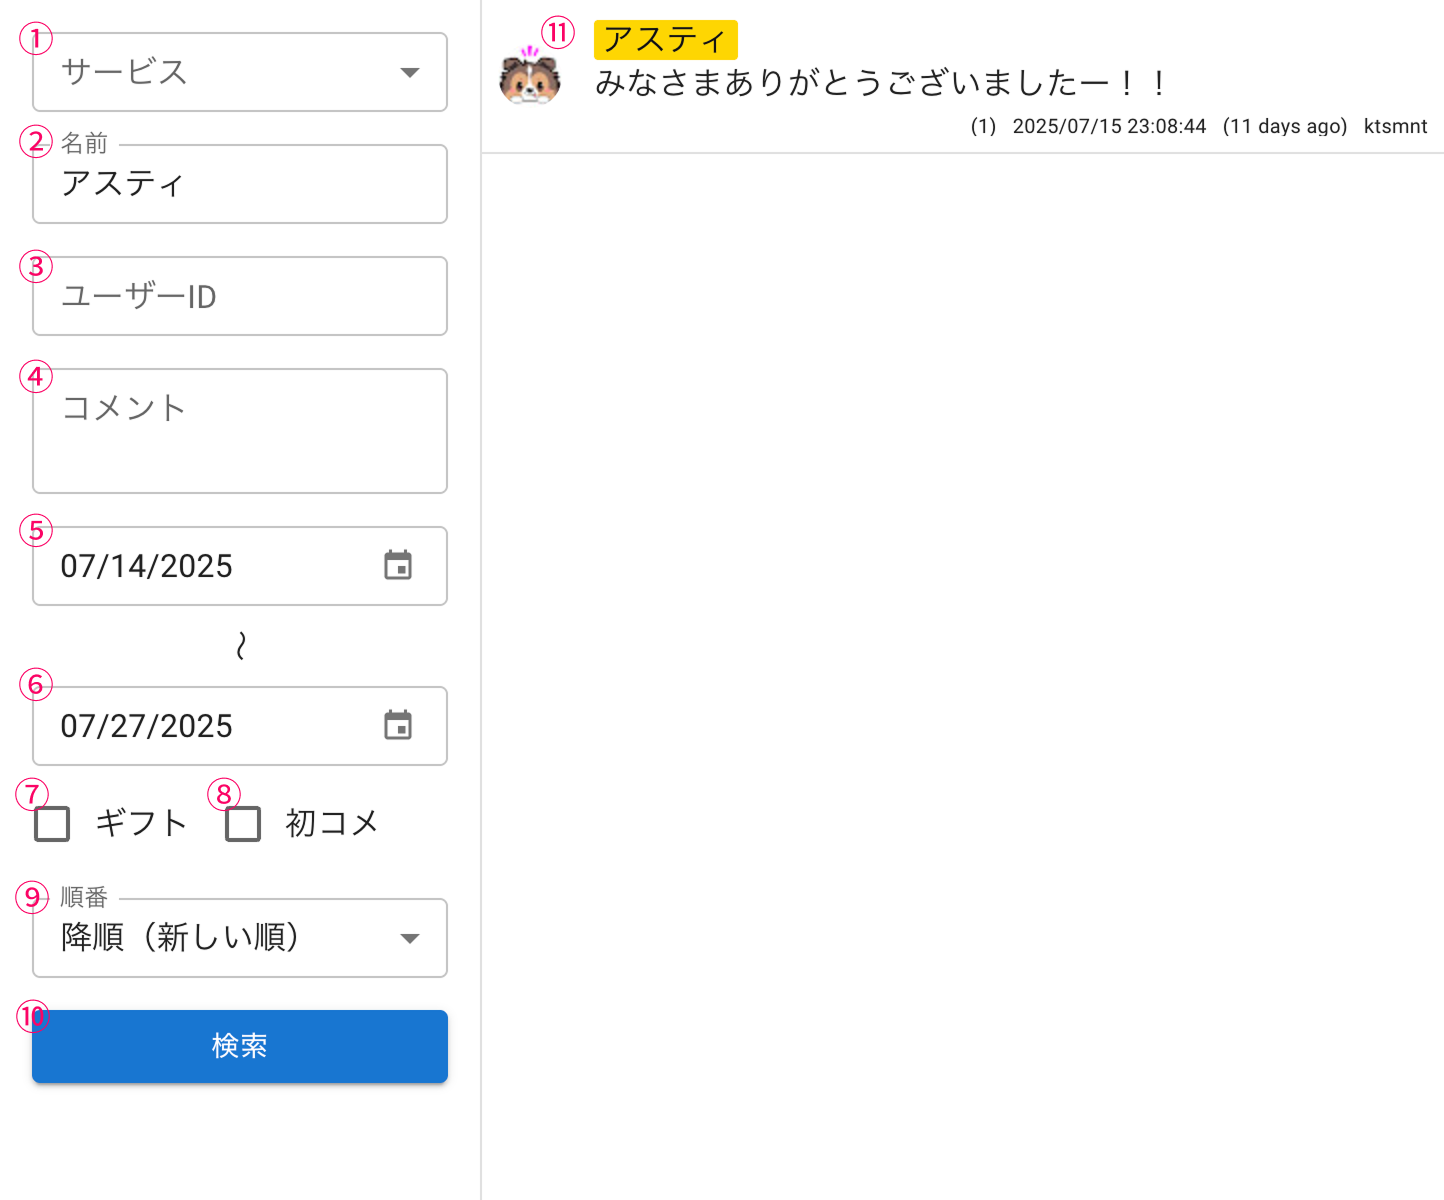1444x1200 pixels.
Task: Open the start date calendar picker icon
Action: coord(398,566)
